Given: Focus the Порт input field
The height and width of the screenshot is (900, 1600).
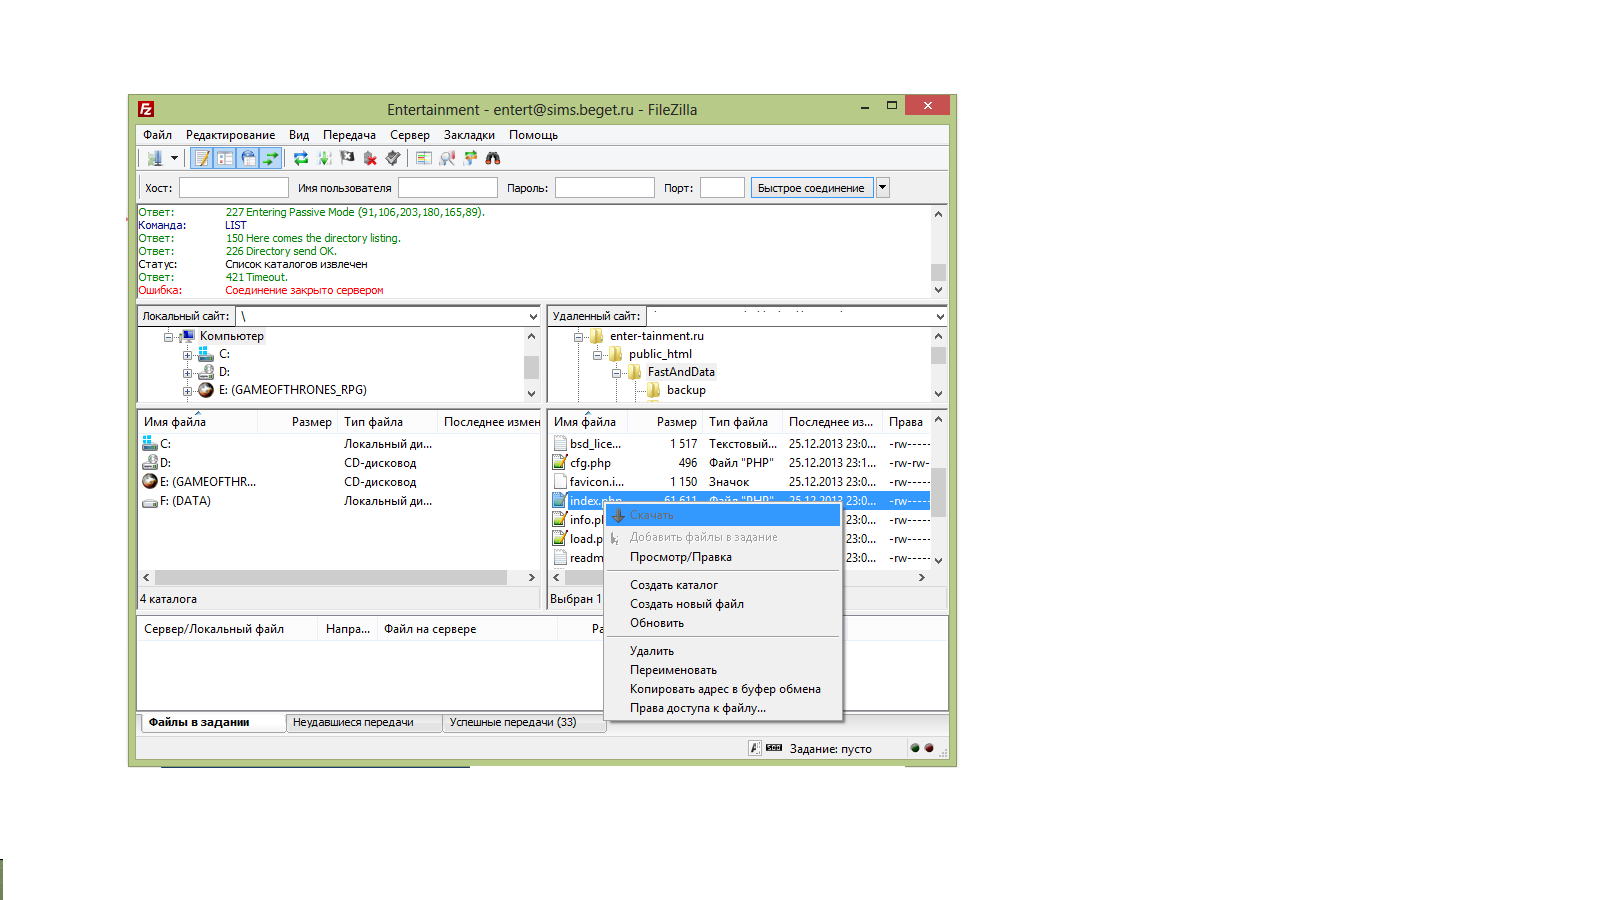Looking at the screenshot, I should coord(722,187).
